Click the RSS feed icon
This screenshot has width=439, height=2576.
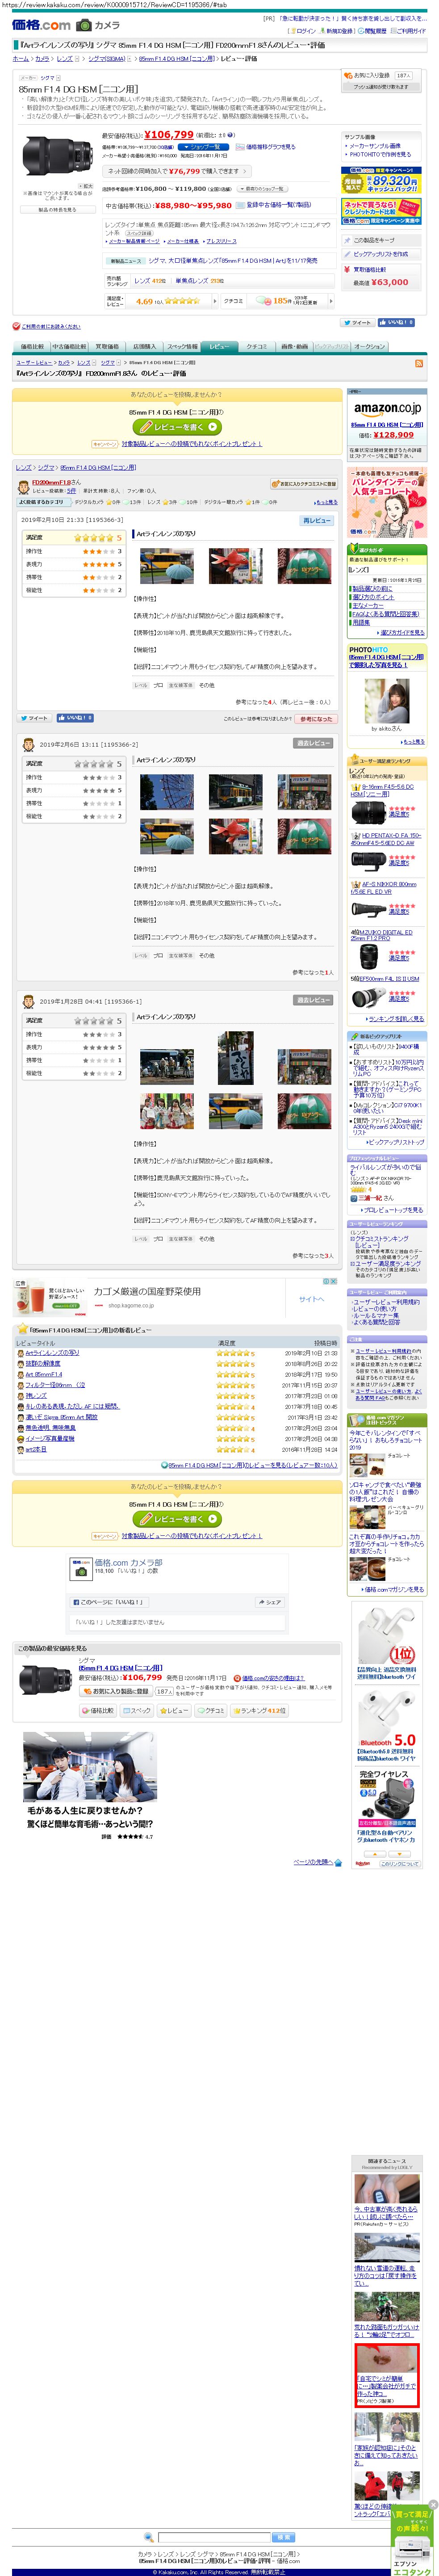click(418, 363)
